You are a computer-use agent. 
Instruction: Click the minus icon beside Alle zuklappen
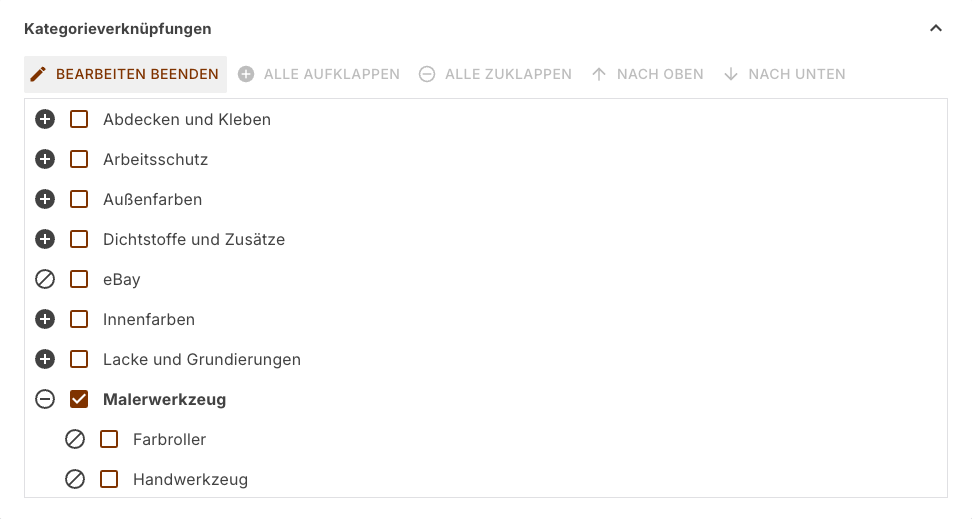click(426, 74)
